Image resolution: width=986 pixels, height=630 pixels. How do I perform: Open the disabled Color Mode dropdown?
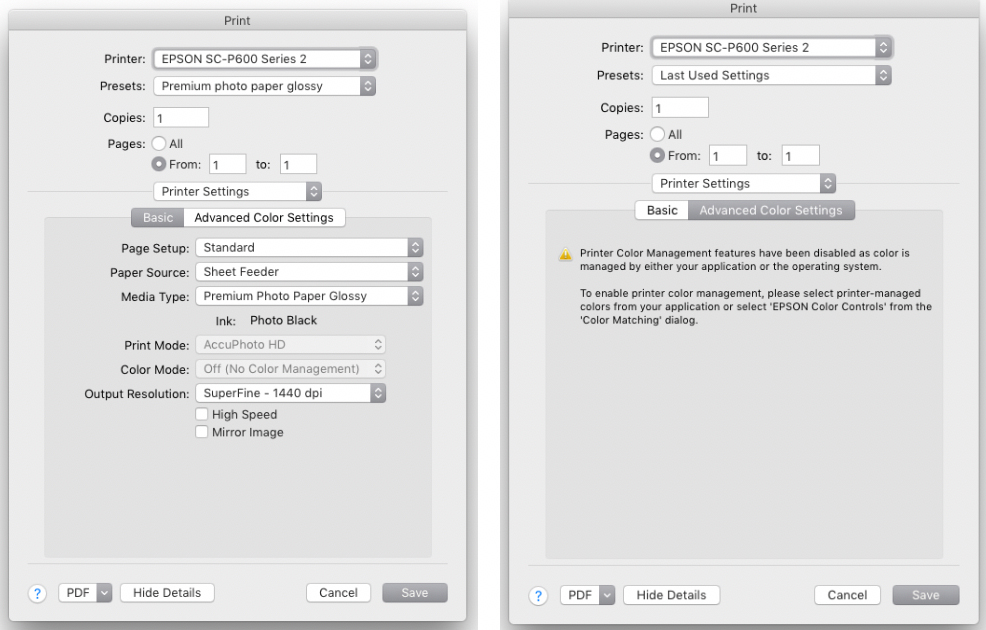pyautogui.click(x=290, y=369)
